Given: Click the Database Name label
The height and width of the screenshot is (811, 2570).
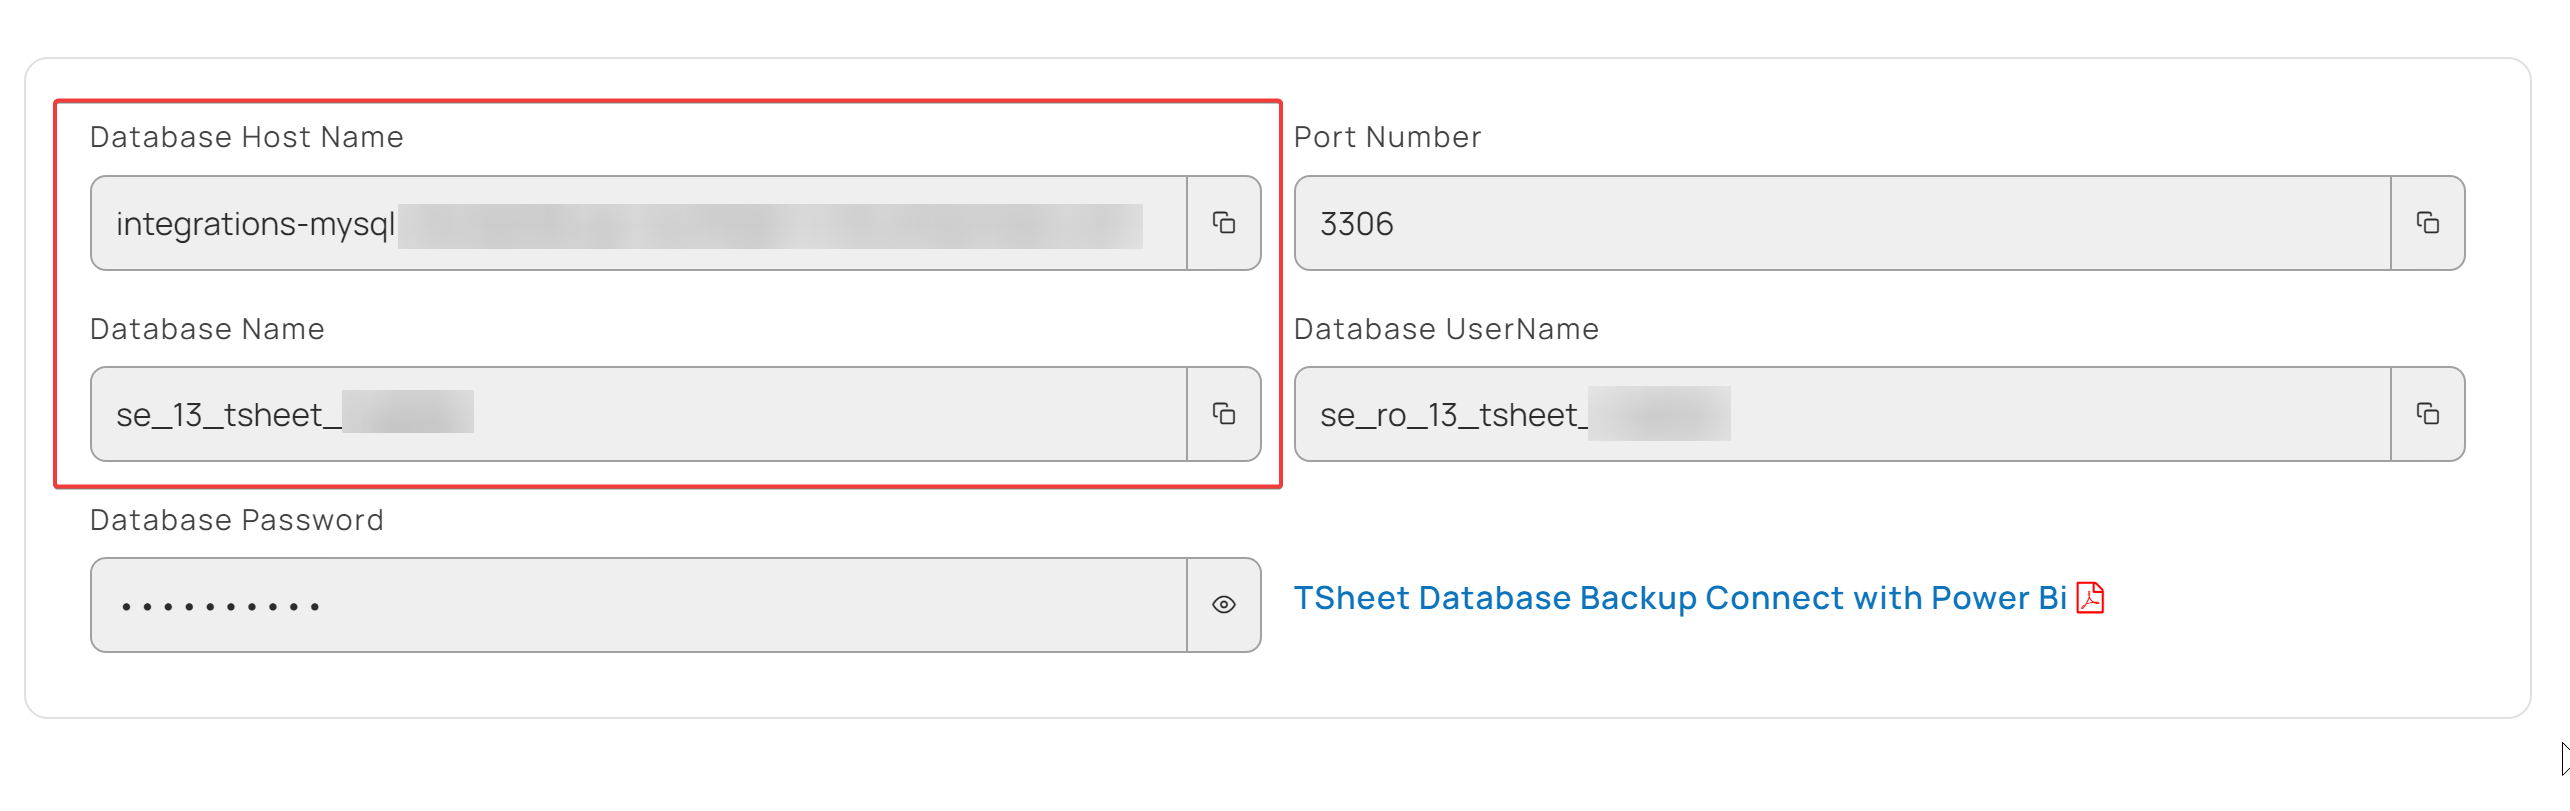Looking at the screenshot, I should point(207,329).
